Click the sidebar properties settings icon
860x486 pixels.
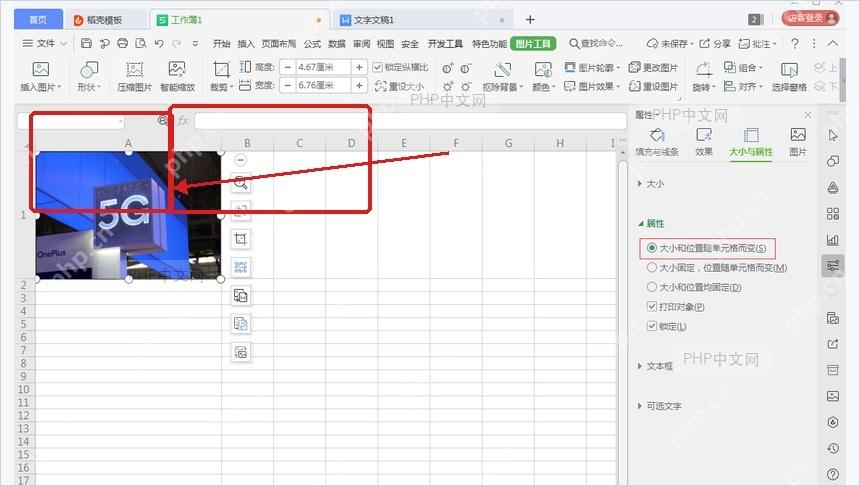click(833, 265)
